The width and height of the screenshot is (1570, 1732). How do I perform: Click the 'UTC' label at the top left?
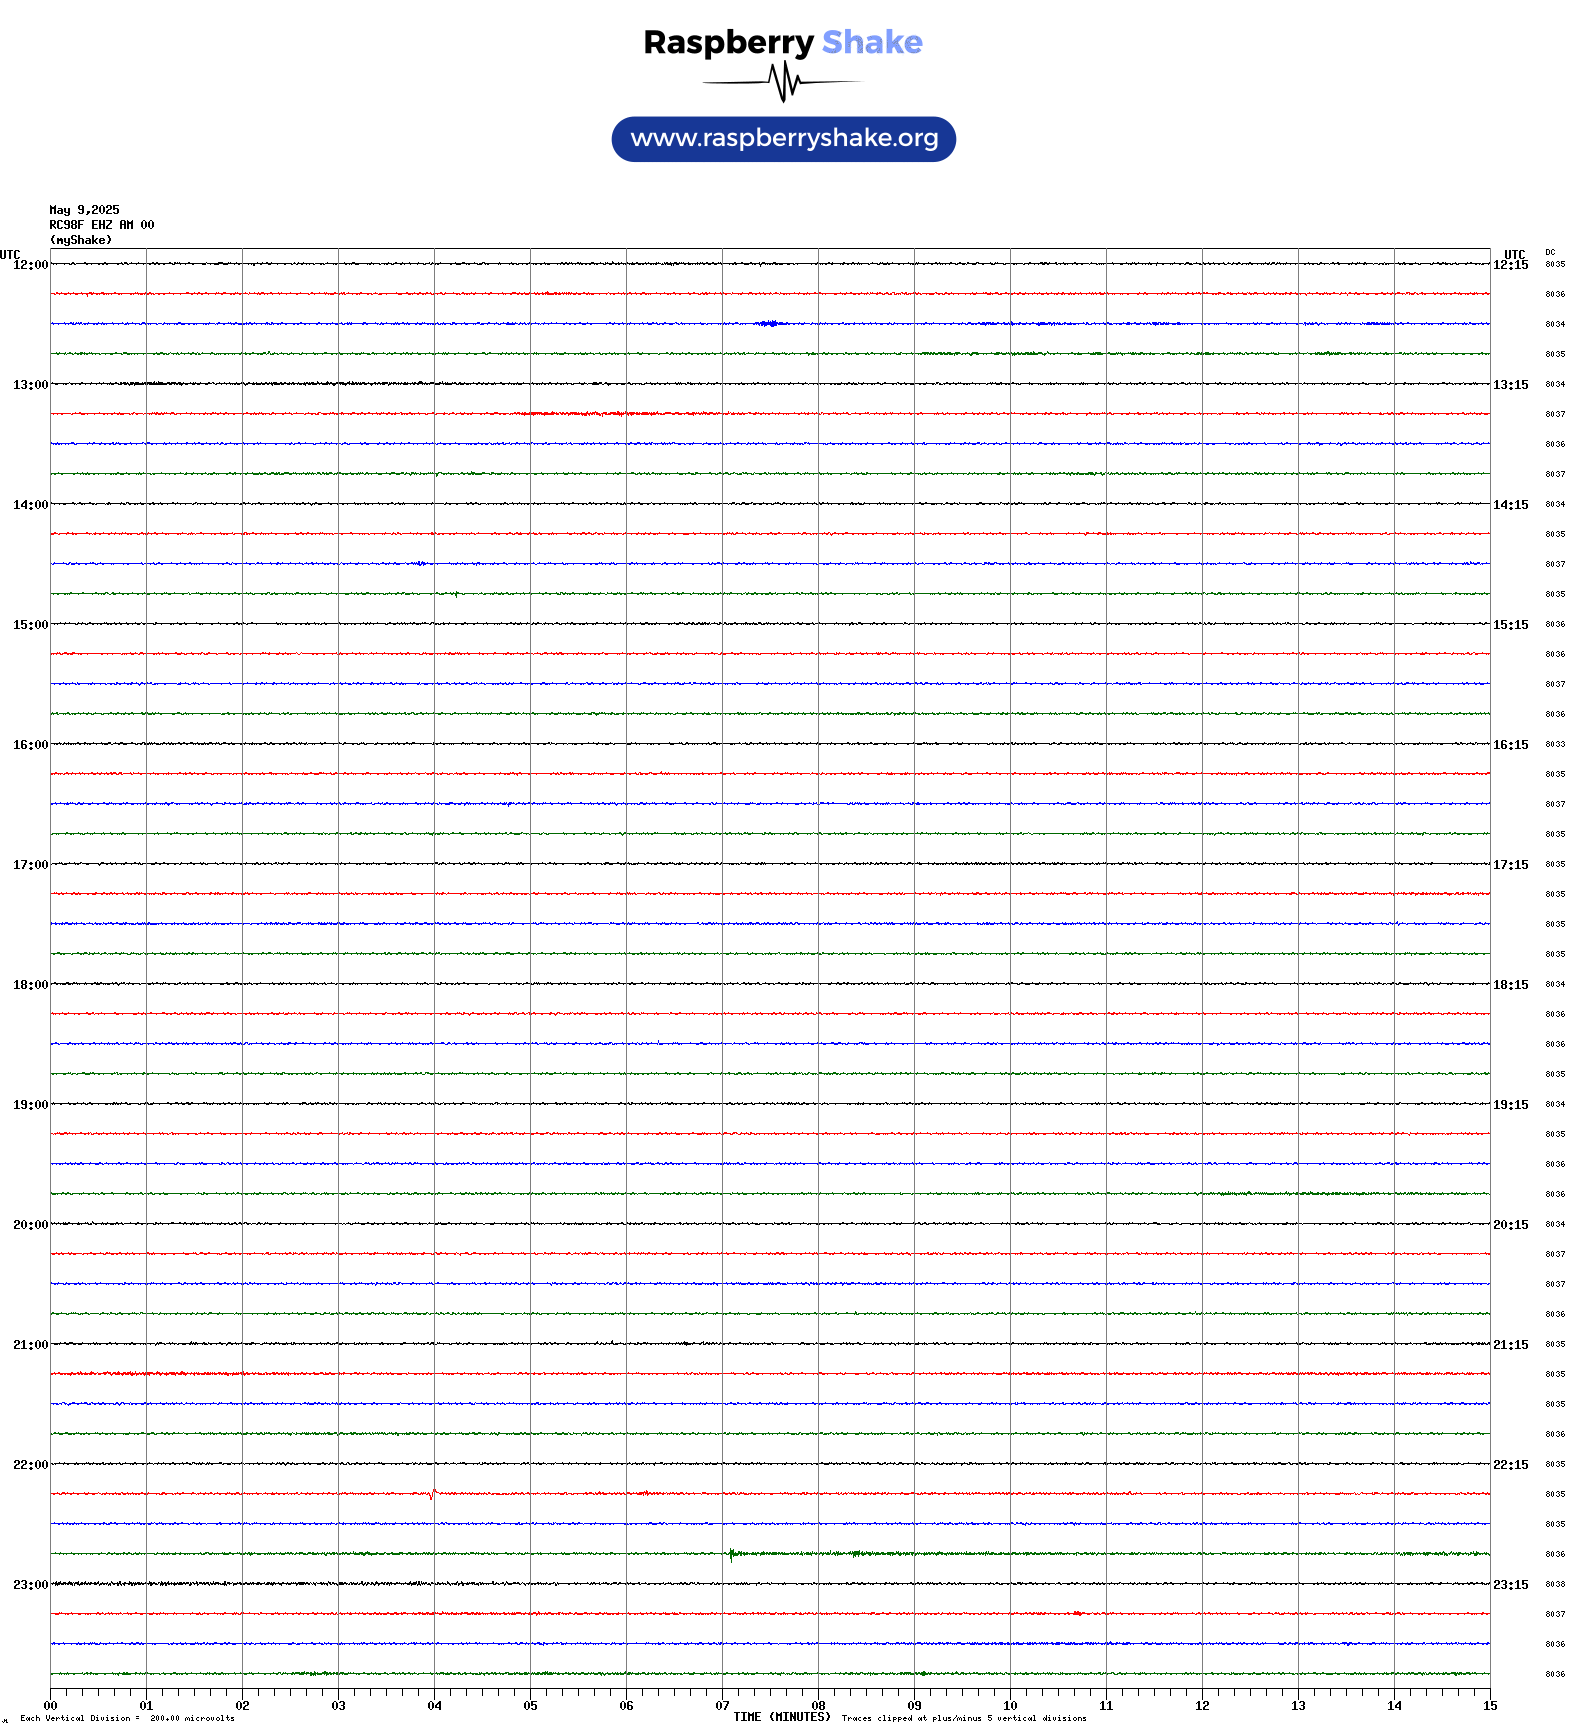(x=10, y=254)
